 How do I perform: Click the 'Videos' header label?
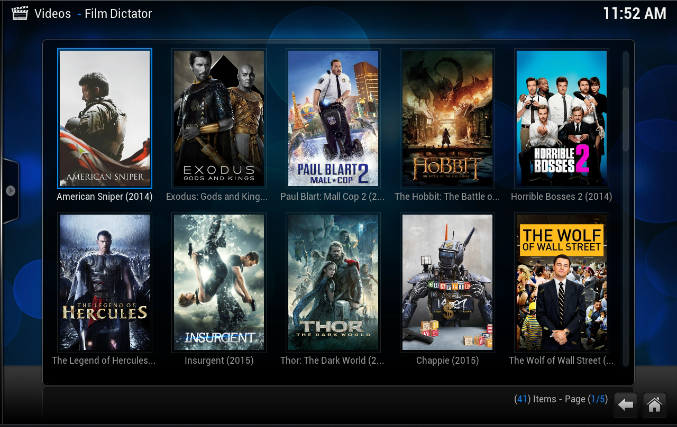pyautogui.click(x=52, y=14)
